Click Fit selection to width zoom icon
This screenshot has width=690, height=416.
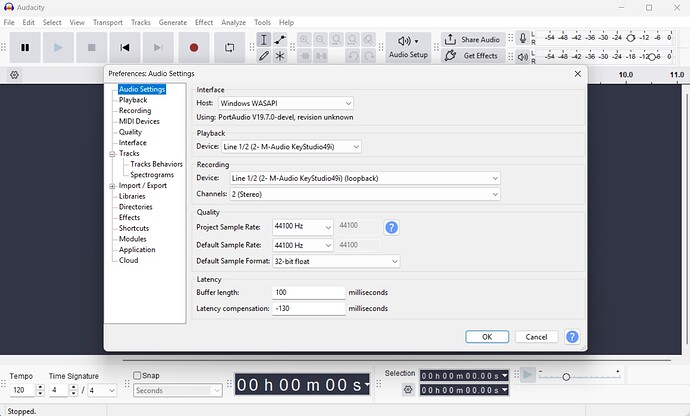pyautogui.click(x=337, y=40)
